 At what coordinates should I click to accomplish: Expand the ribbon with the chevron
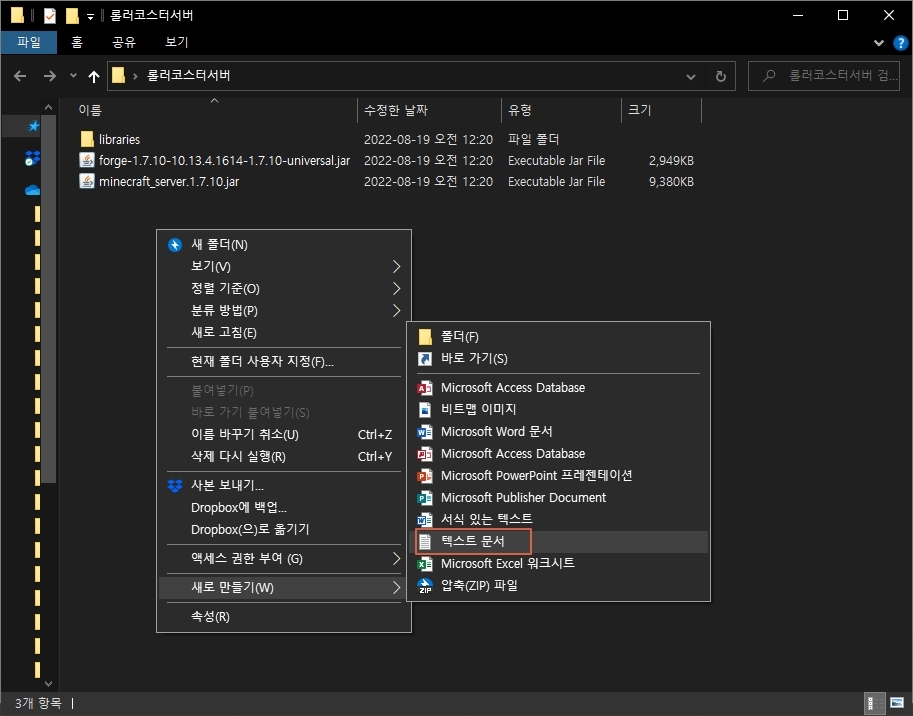tap(877, 43)
